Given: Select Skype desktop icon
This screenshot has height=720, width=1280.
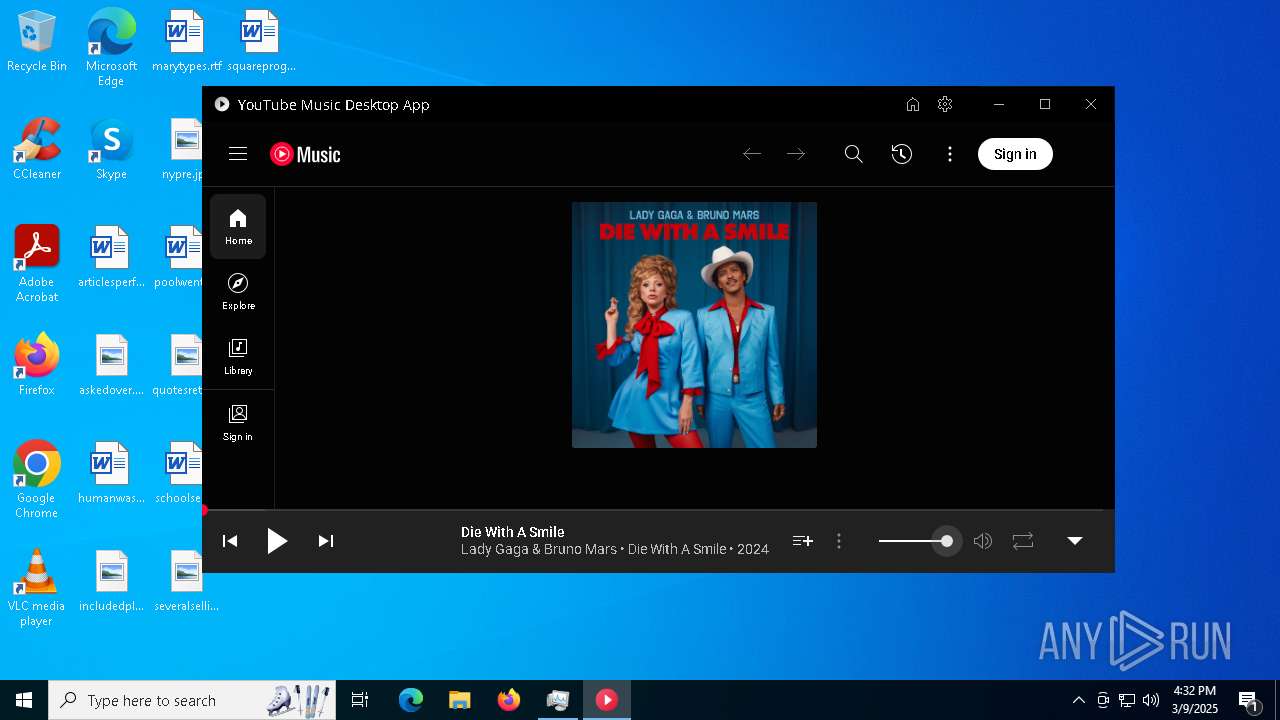Looking at the screenshot, I should click(111, 149).
